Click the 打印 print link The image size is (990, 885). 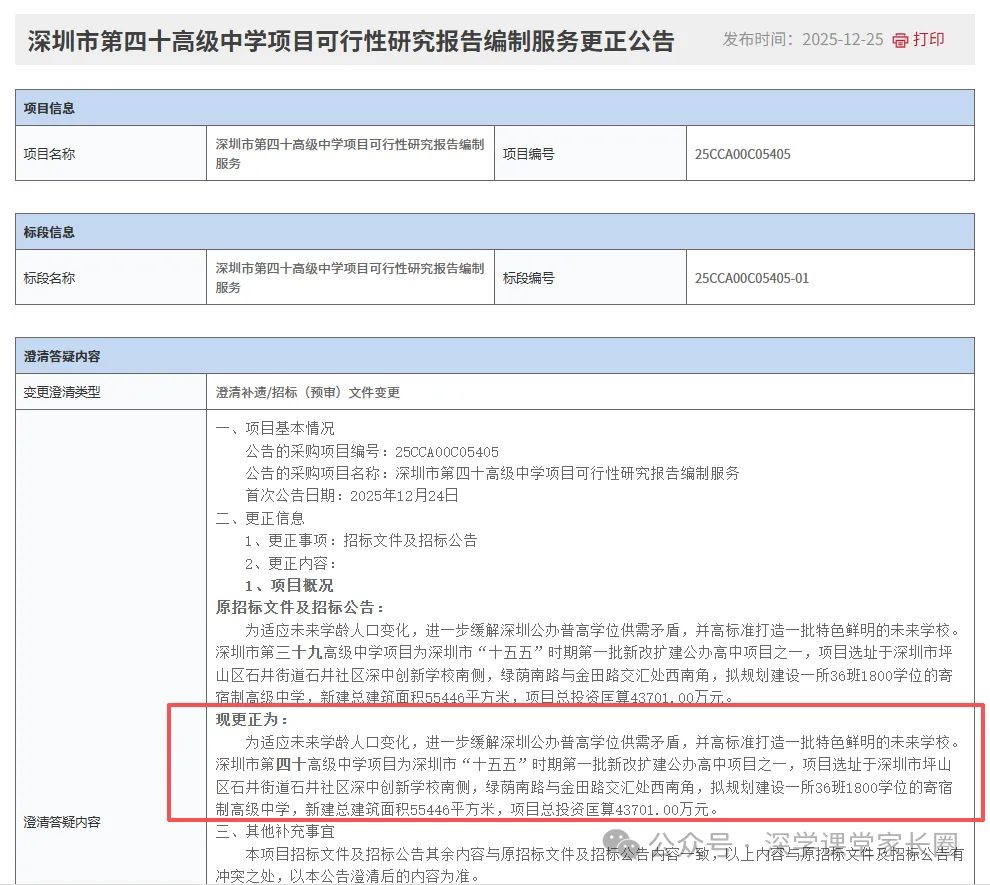pyautogui.click(x=928, y=40)
